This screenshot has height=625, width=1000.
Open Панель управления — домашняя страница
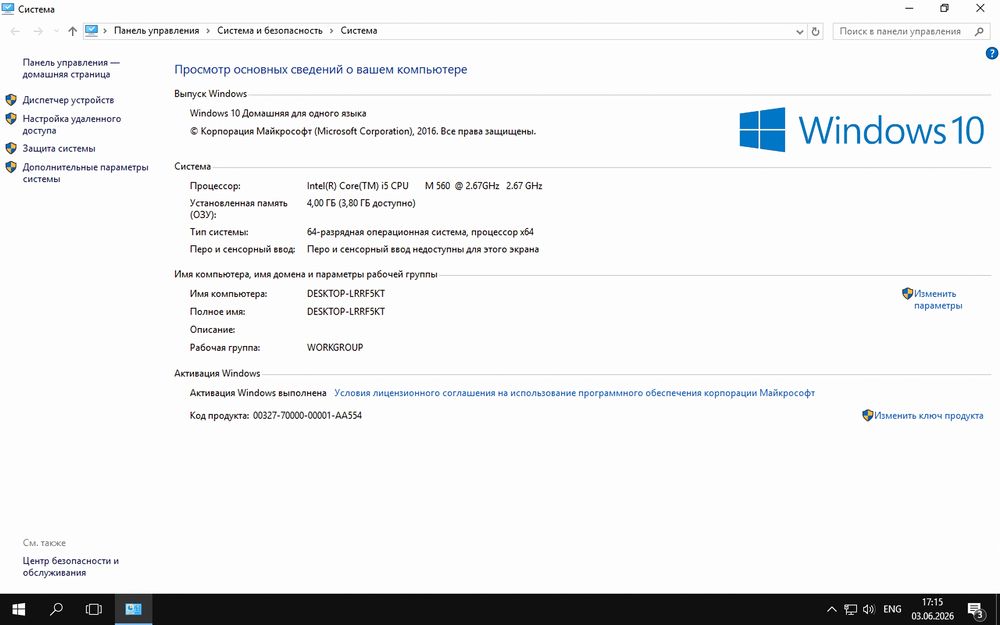[71, 68]
